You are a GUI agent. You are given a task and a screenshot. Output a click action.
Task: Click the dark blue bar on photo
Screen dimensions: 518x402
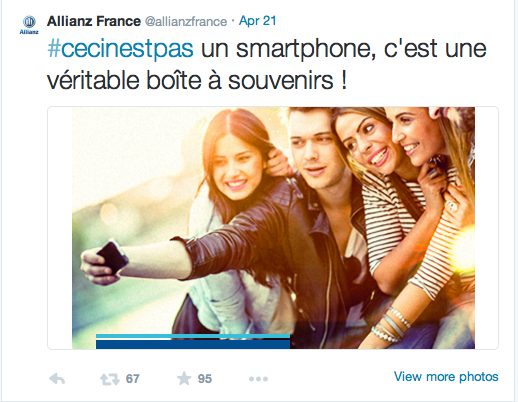[x=193, y=344]
